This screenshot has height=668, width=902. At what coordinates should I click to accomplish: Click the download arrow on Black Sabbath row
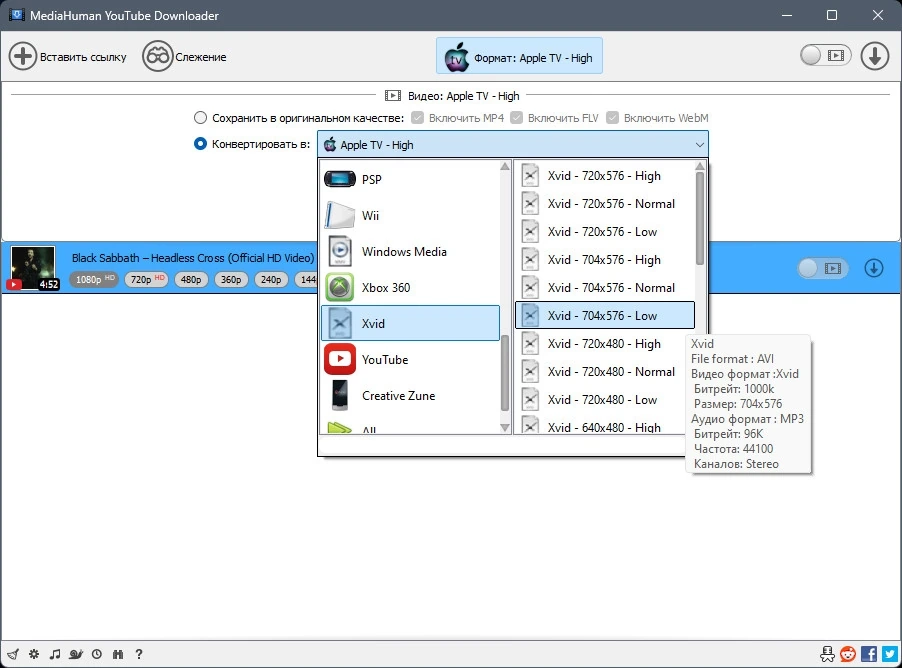coord(874,268)
